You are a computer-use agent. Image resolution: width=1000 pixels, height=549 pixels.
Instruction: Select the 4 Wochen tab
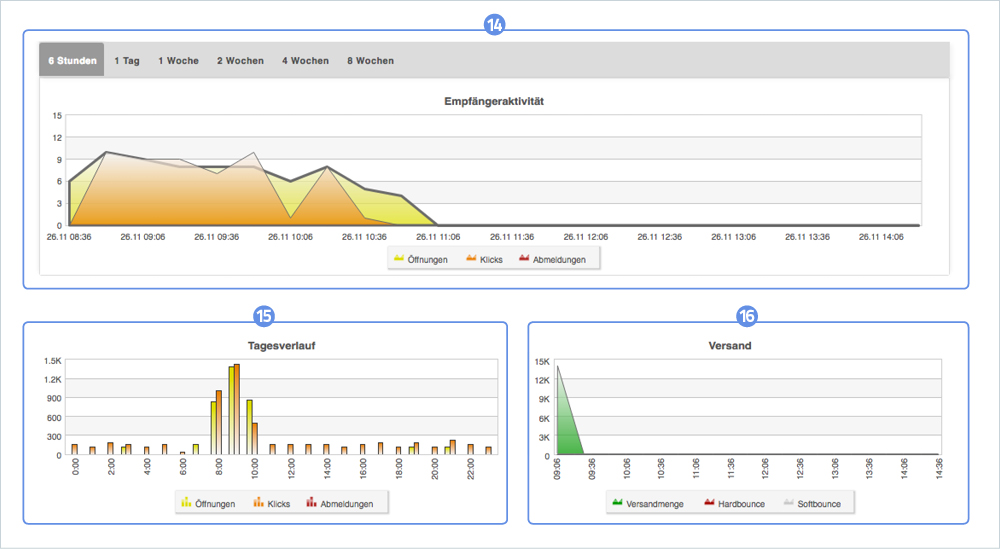tap(305, 61)
